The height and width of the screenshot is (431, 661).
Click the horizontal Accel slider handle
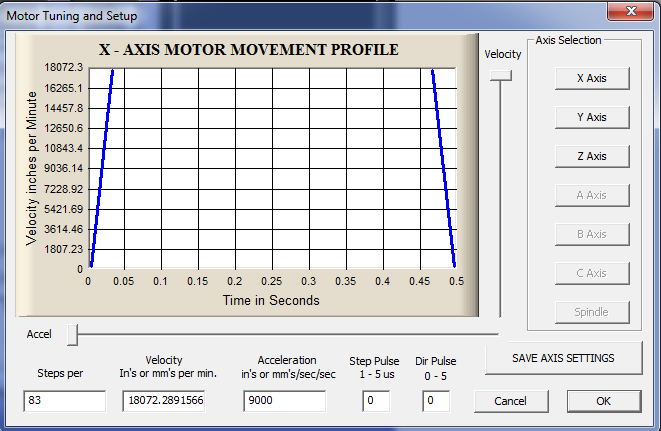coord(73,335)
